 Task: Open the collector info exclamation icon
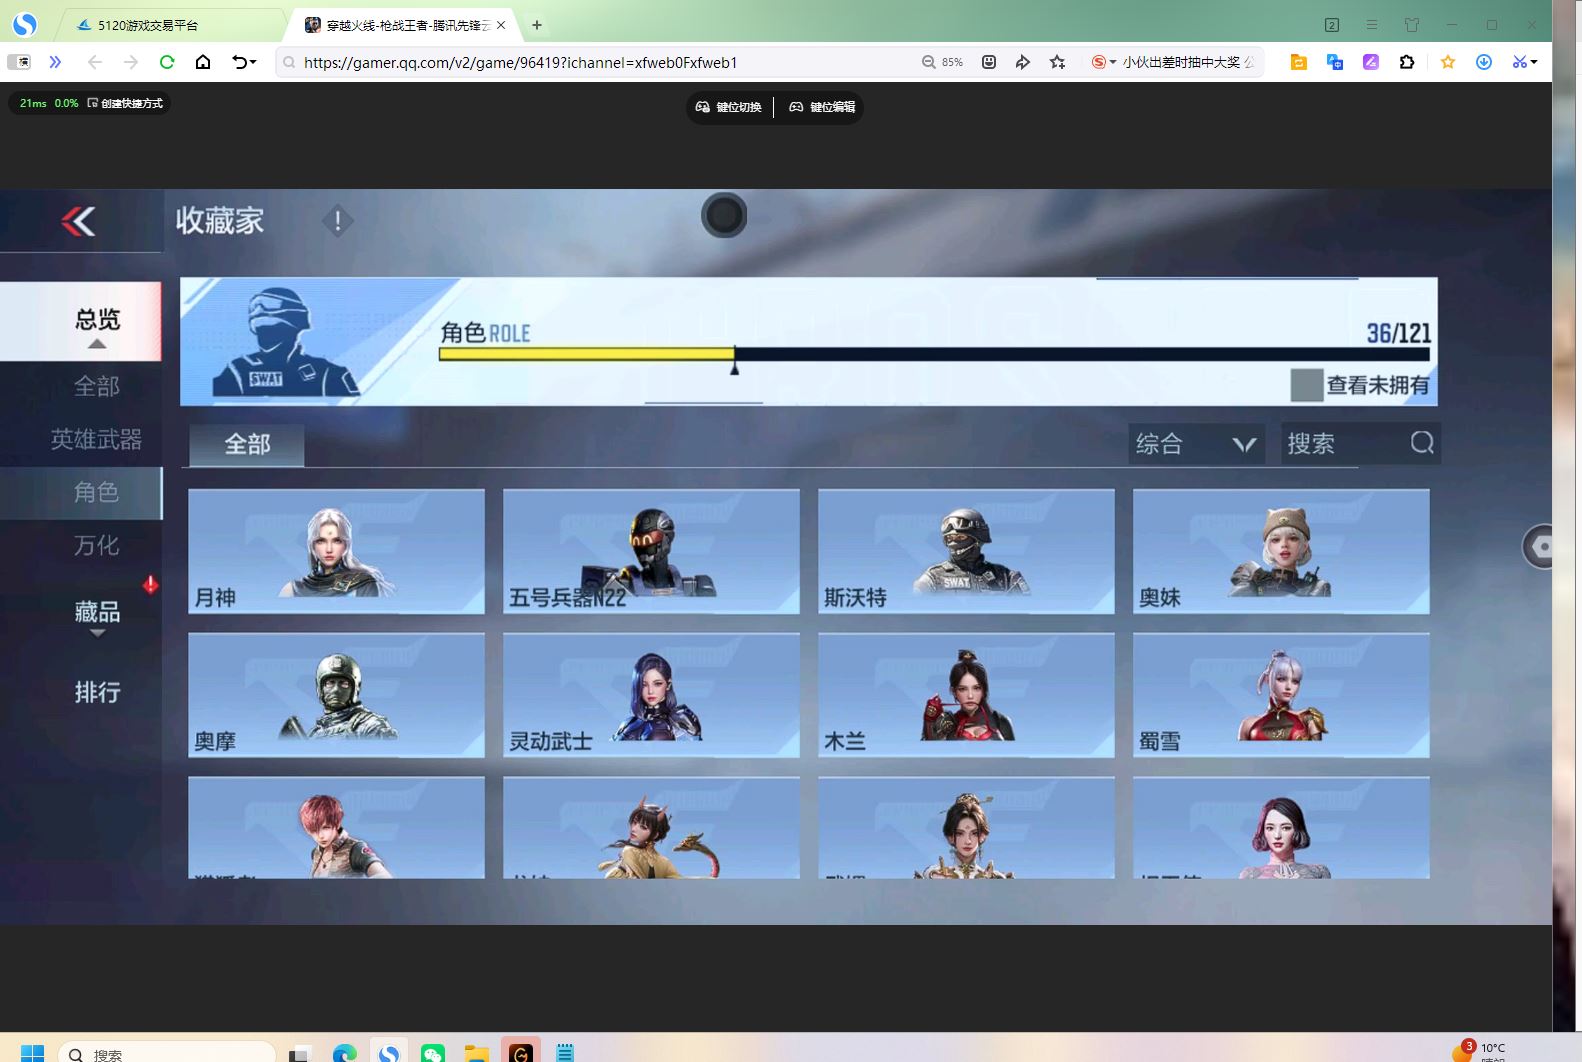click(x=337, y=221)
